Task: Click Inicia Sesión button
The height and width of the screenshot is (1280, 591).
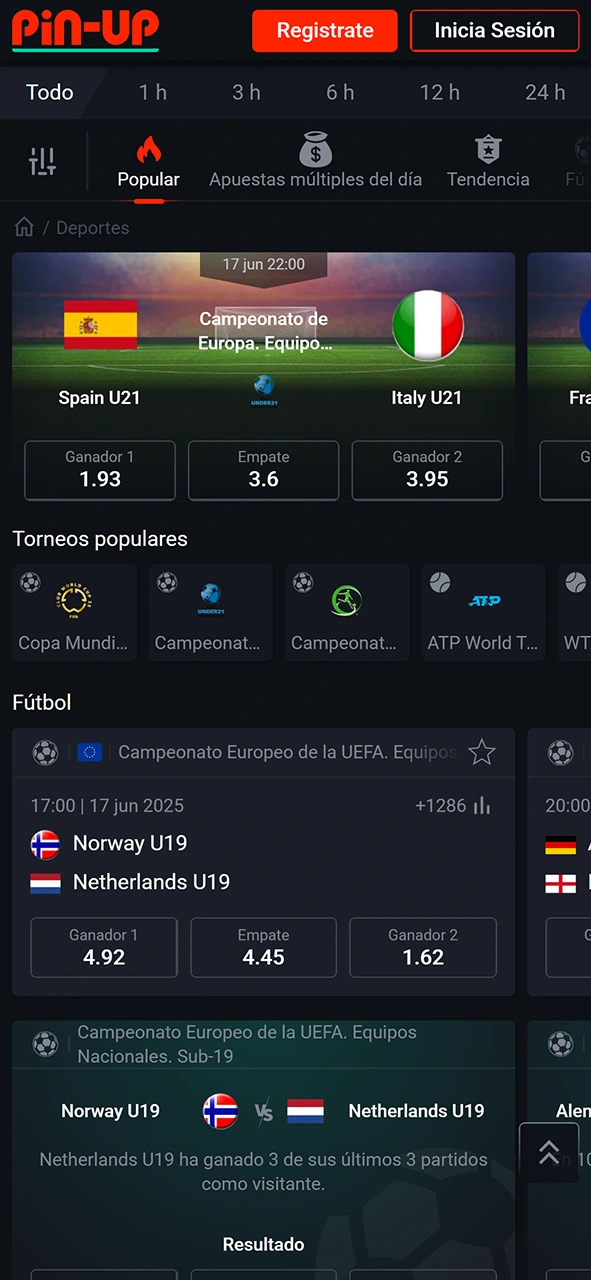Action: point(494,31)
